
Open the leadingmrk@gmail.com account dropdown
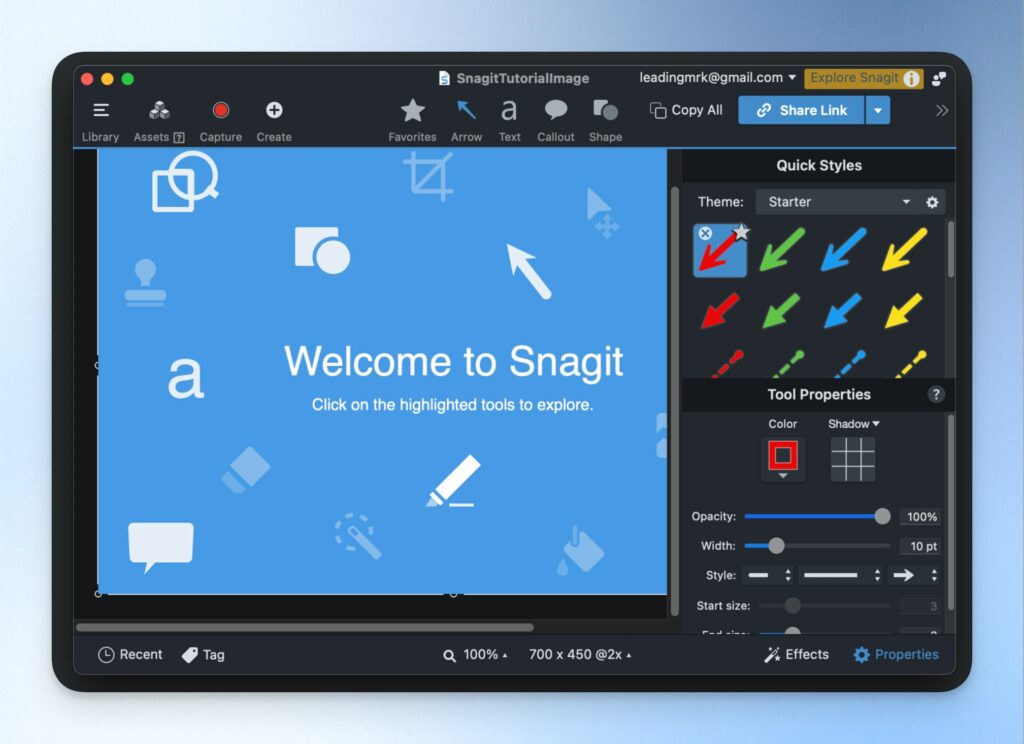(x=717, y=78)
